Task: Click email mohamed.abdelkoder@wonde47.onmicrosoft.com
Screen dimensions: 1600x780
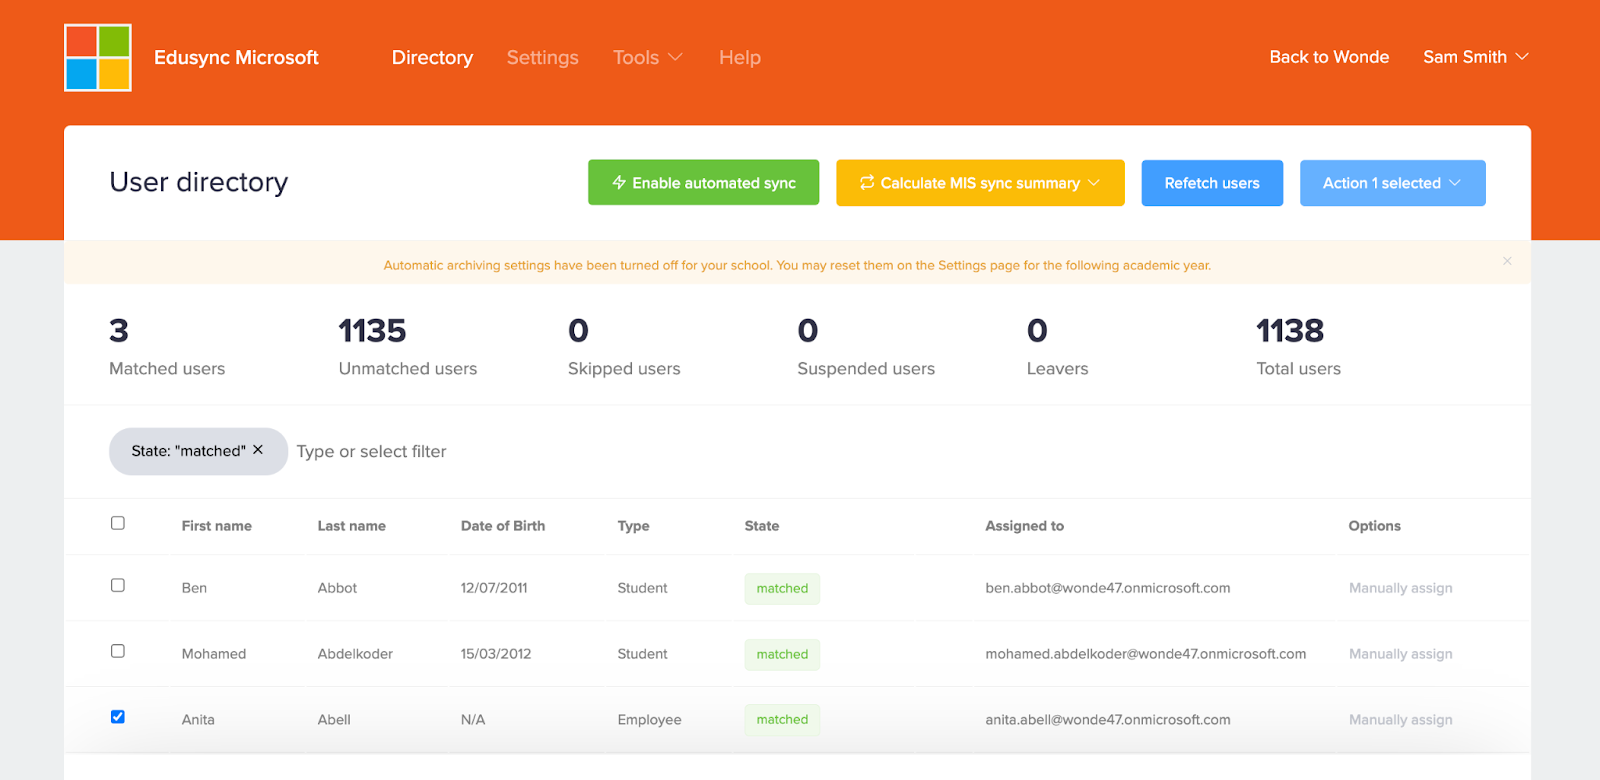Action: pos(1146,654)
